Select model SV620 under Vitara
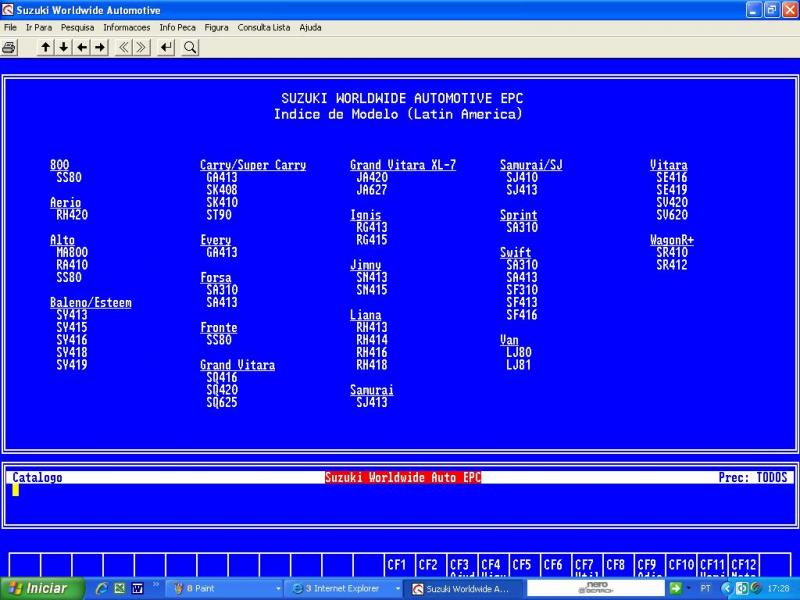 [x=672, y=215]
